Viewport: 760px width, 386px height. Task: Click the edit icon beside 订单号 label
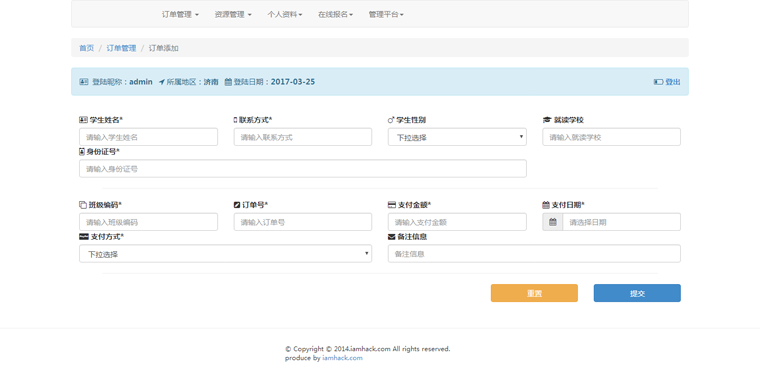point(237,205)
